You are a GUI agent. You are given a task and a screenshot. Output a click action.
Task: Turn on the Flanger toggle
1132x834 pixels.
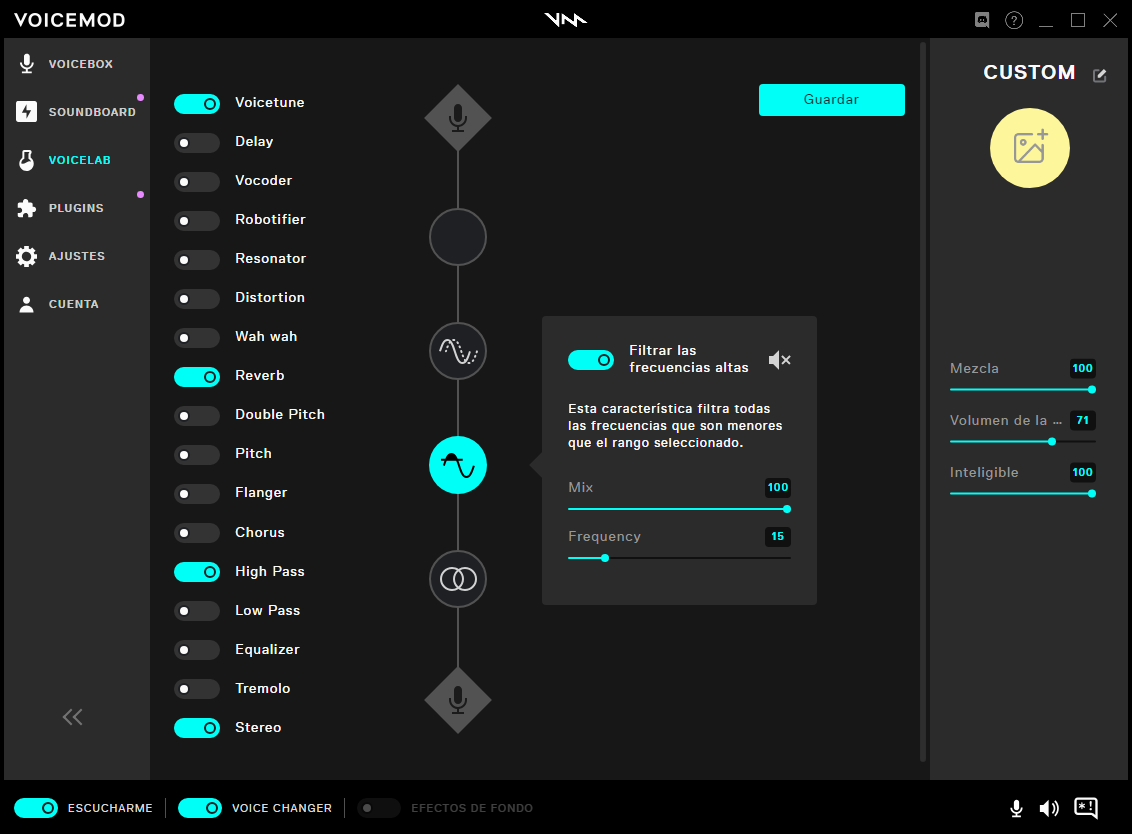pyautogui.click(x=197, y=494)
